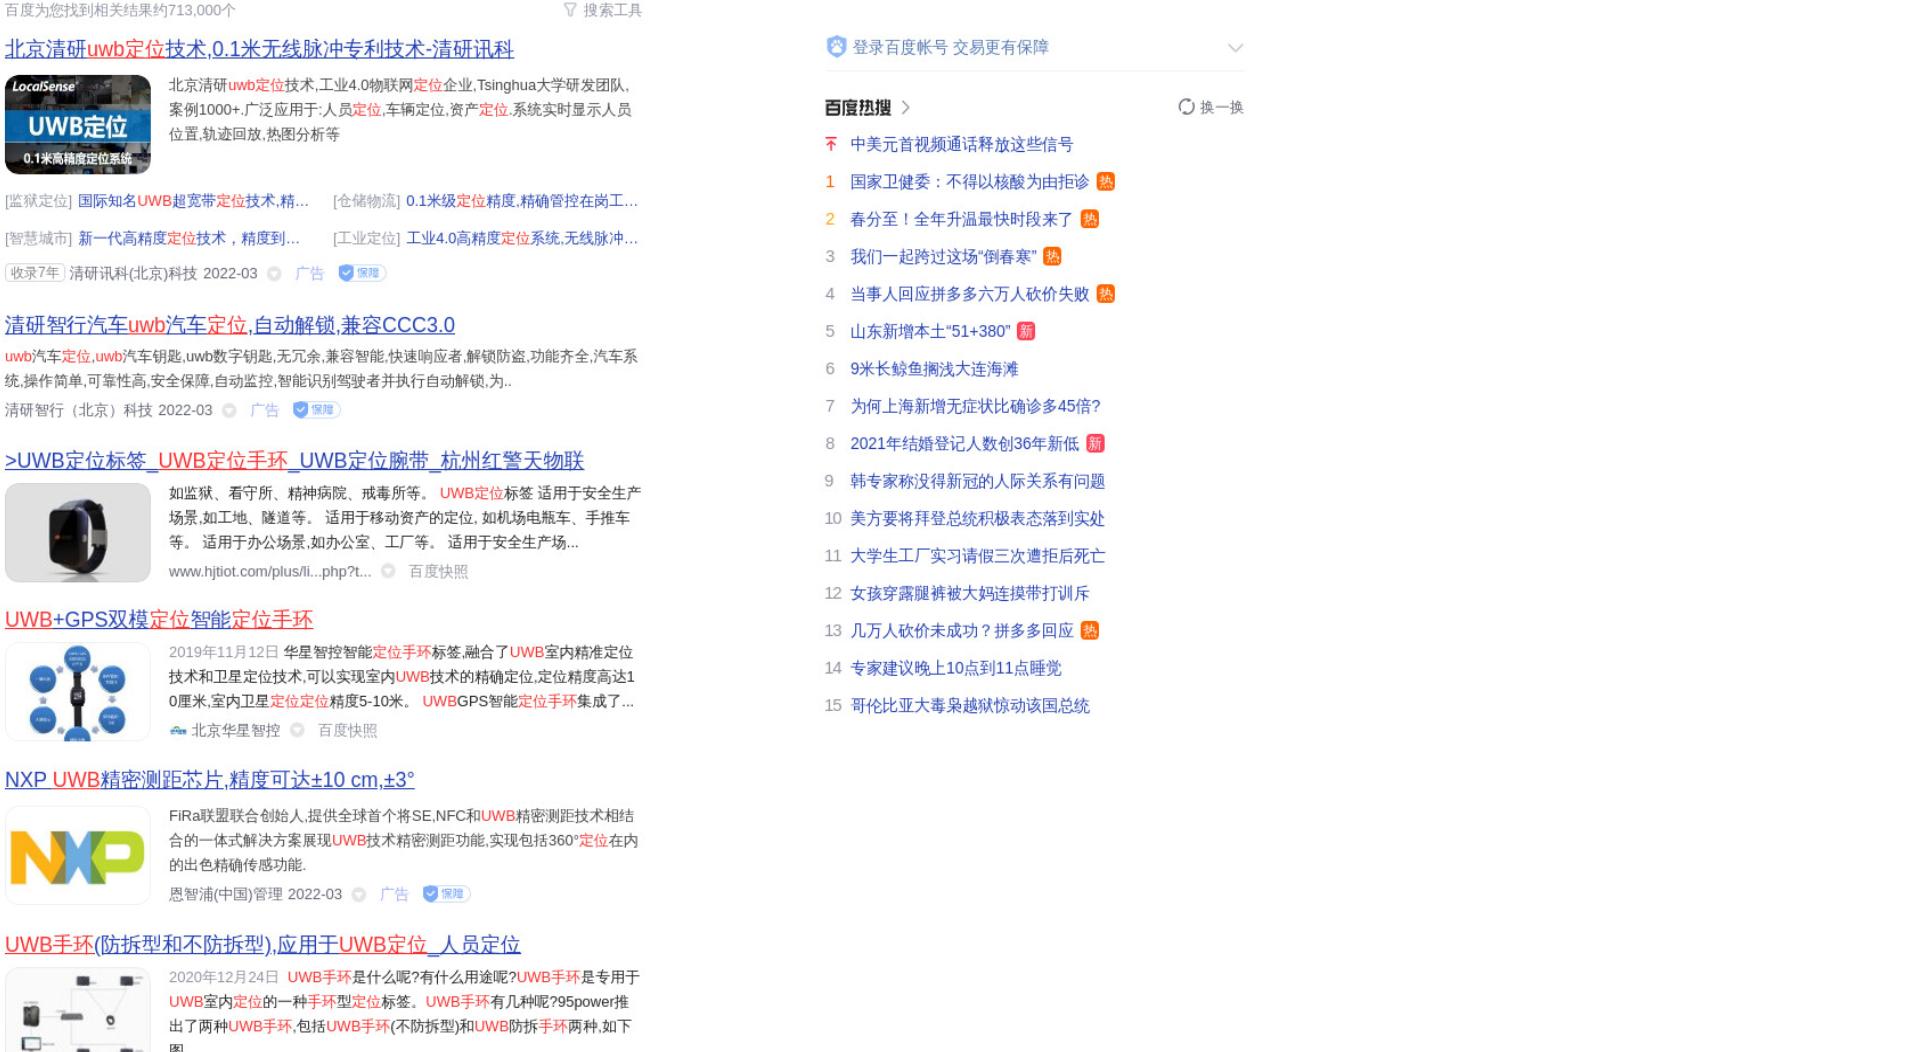Click the circle icon after 恩智浦(中国)管理 2022-03

[x=359, y=894]
